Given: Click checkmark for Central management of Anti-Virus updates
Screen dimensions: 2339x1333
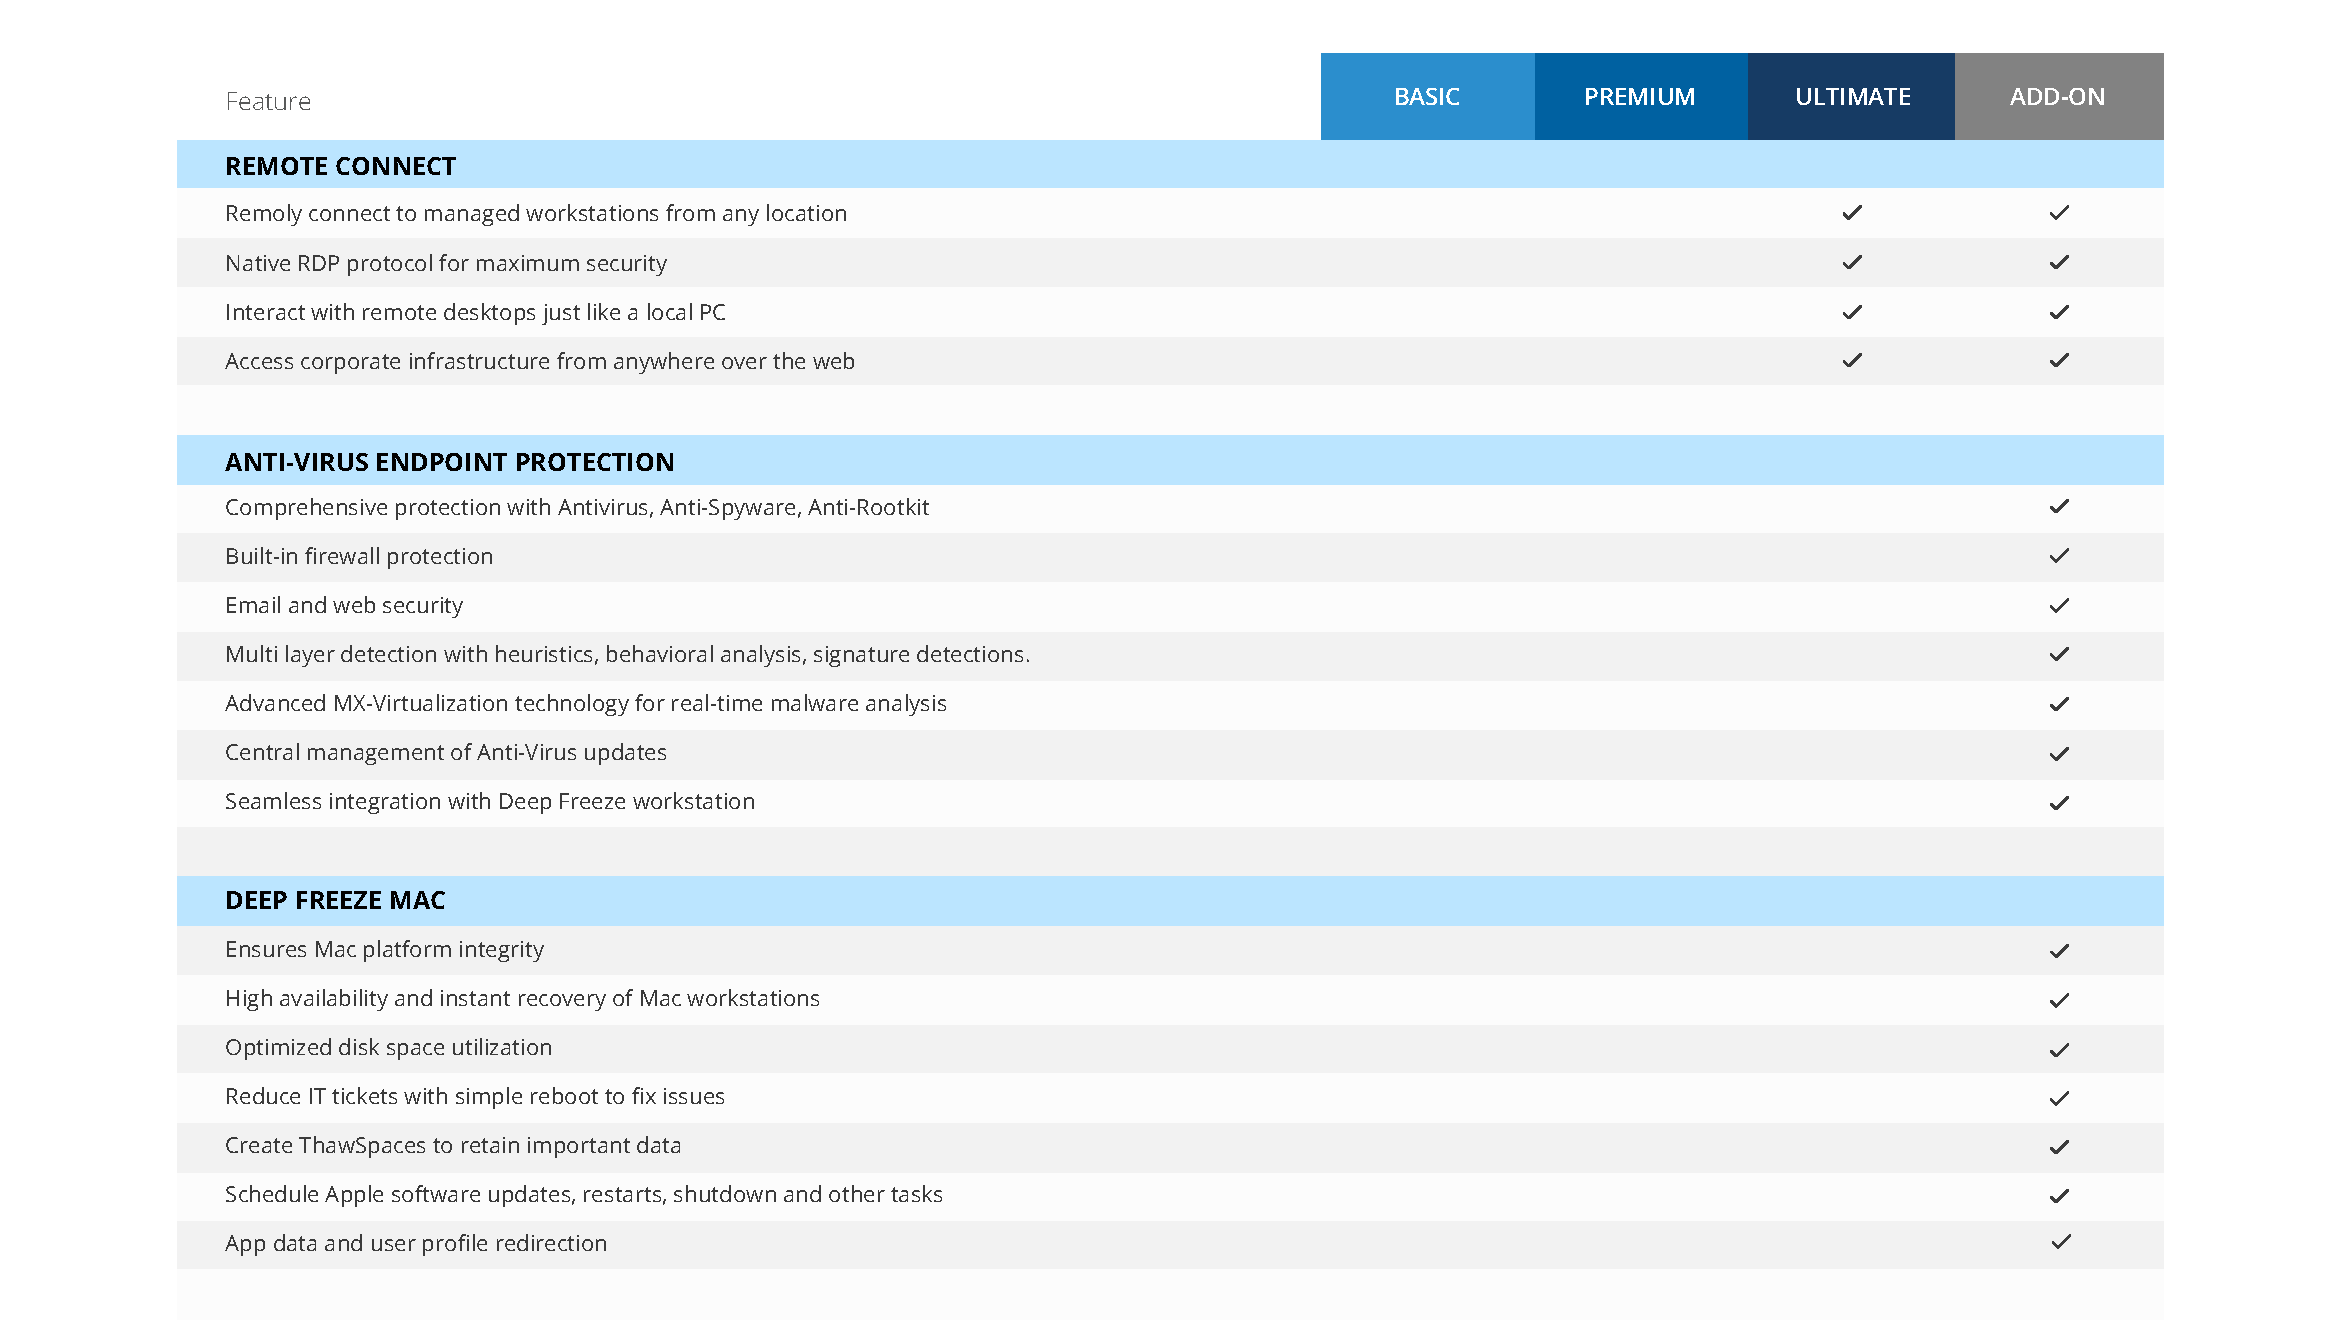Looking at the screenshot, I should pos(2058,753).
